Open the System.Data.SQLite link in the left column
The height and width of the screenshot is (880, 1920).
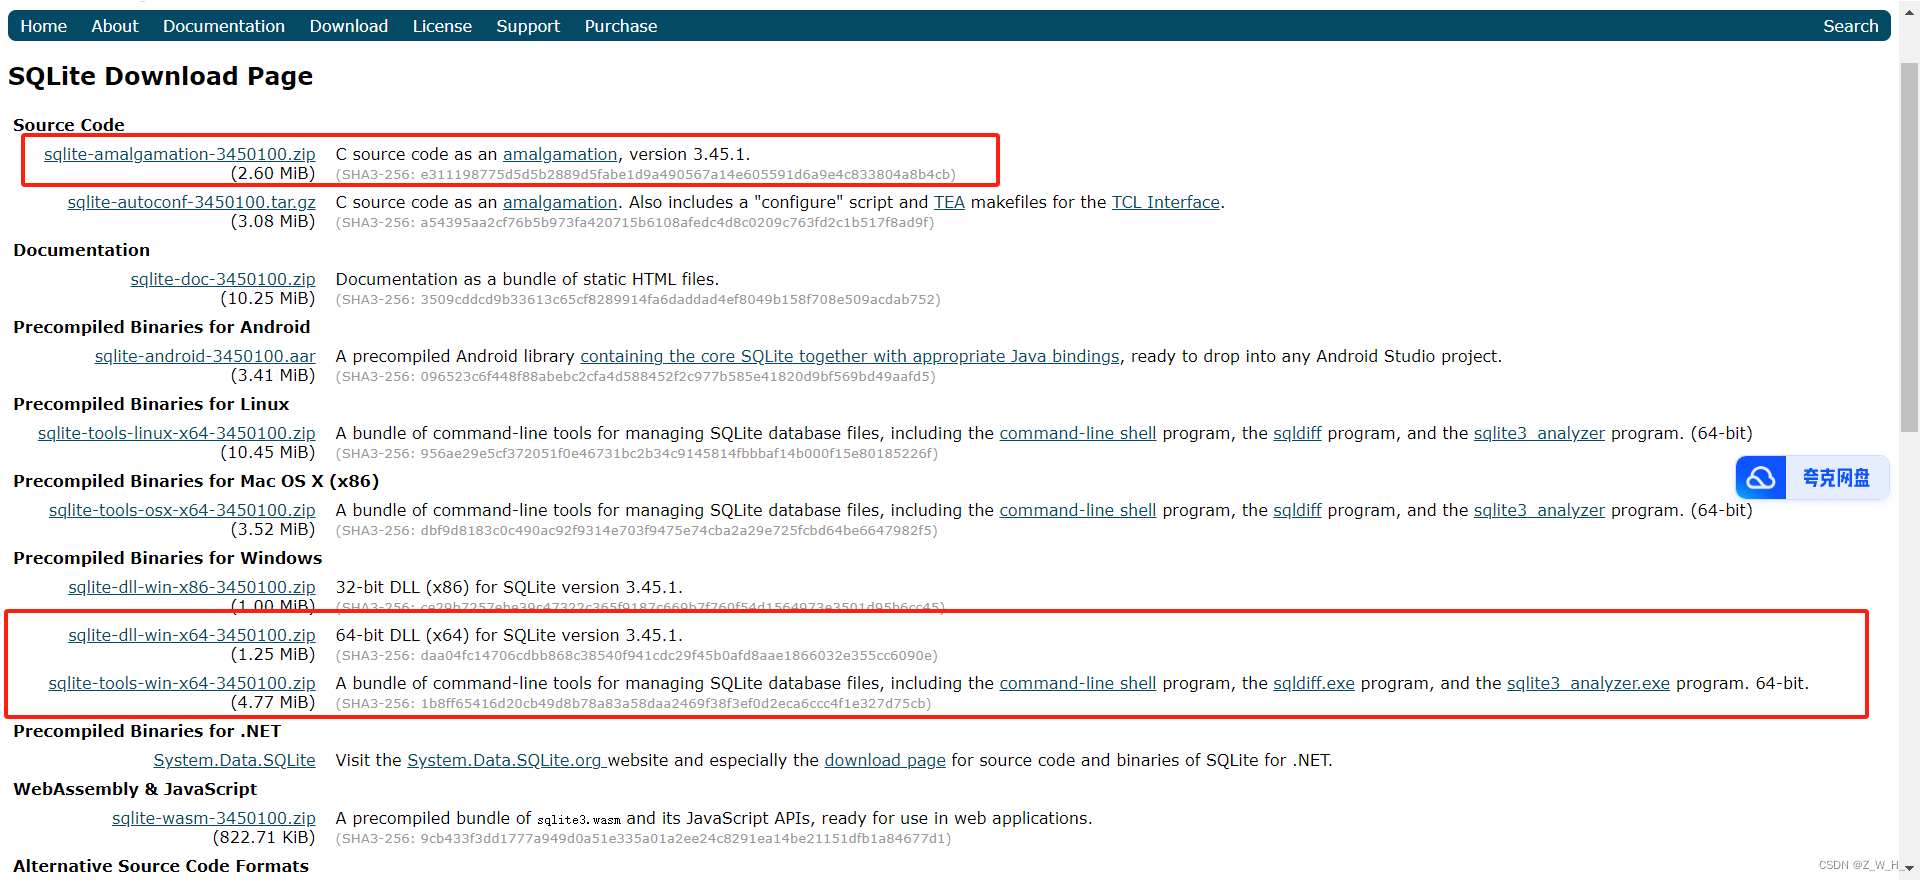[x=234, y=760]
